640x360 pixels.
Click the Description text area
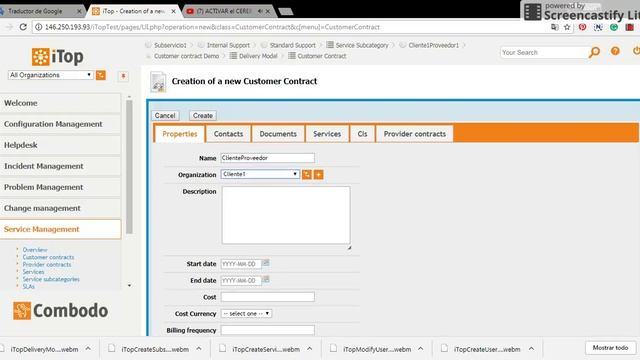[x=286, y=215]
